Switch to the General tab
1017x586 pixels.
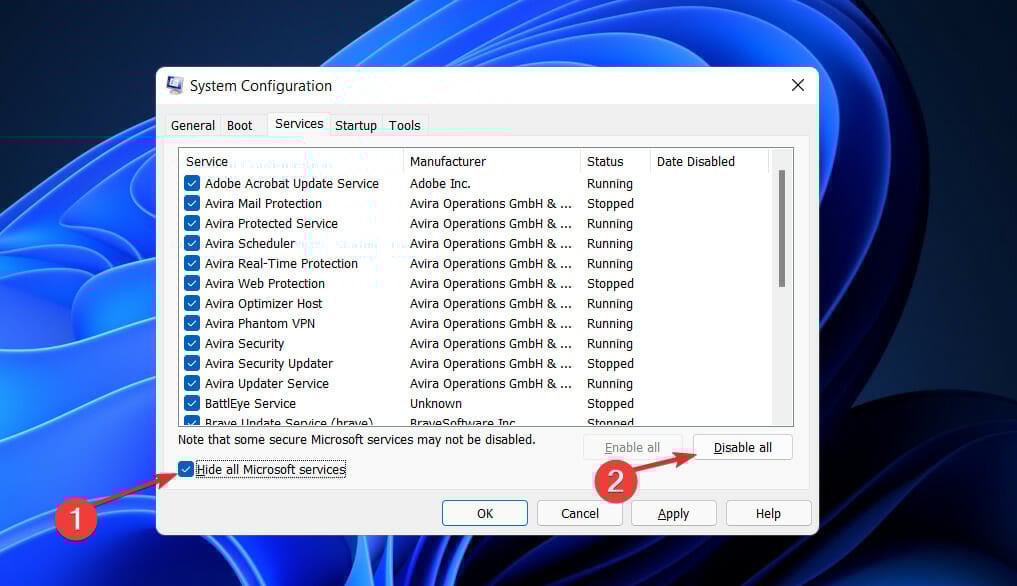click(x=193, y=125)
